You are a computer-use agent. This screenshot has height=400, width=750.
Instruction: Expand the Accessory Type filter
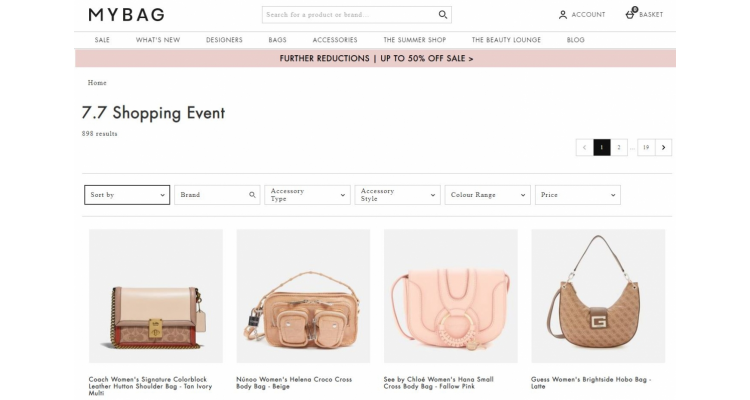(x=308, y=195)
